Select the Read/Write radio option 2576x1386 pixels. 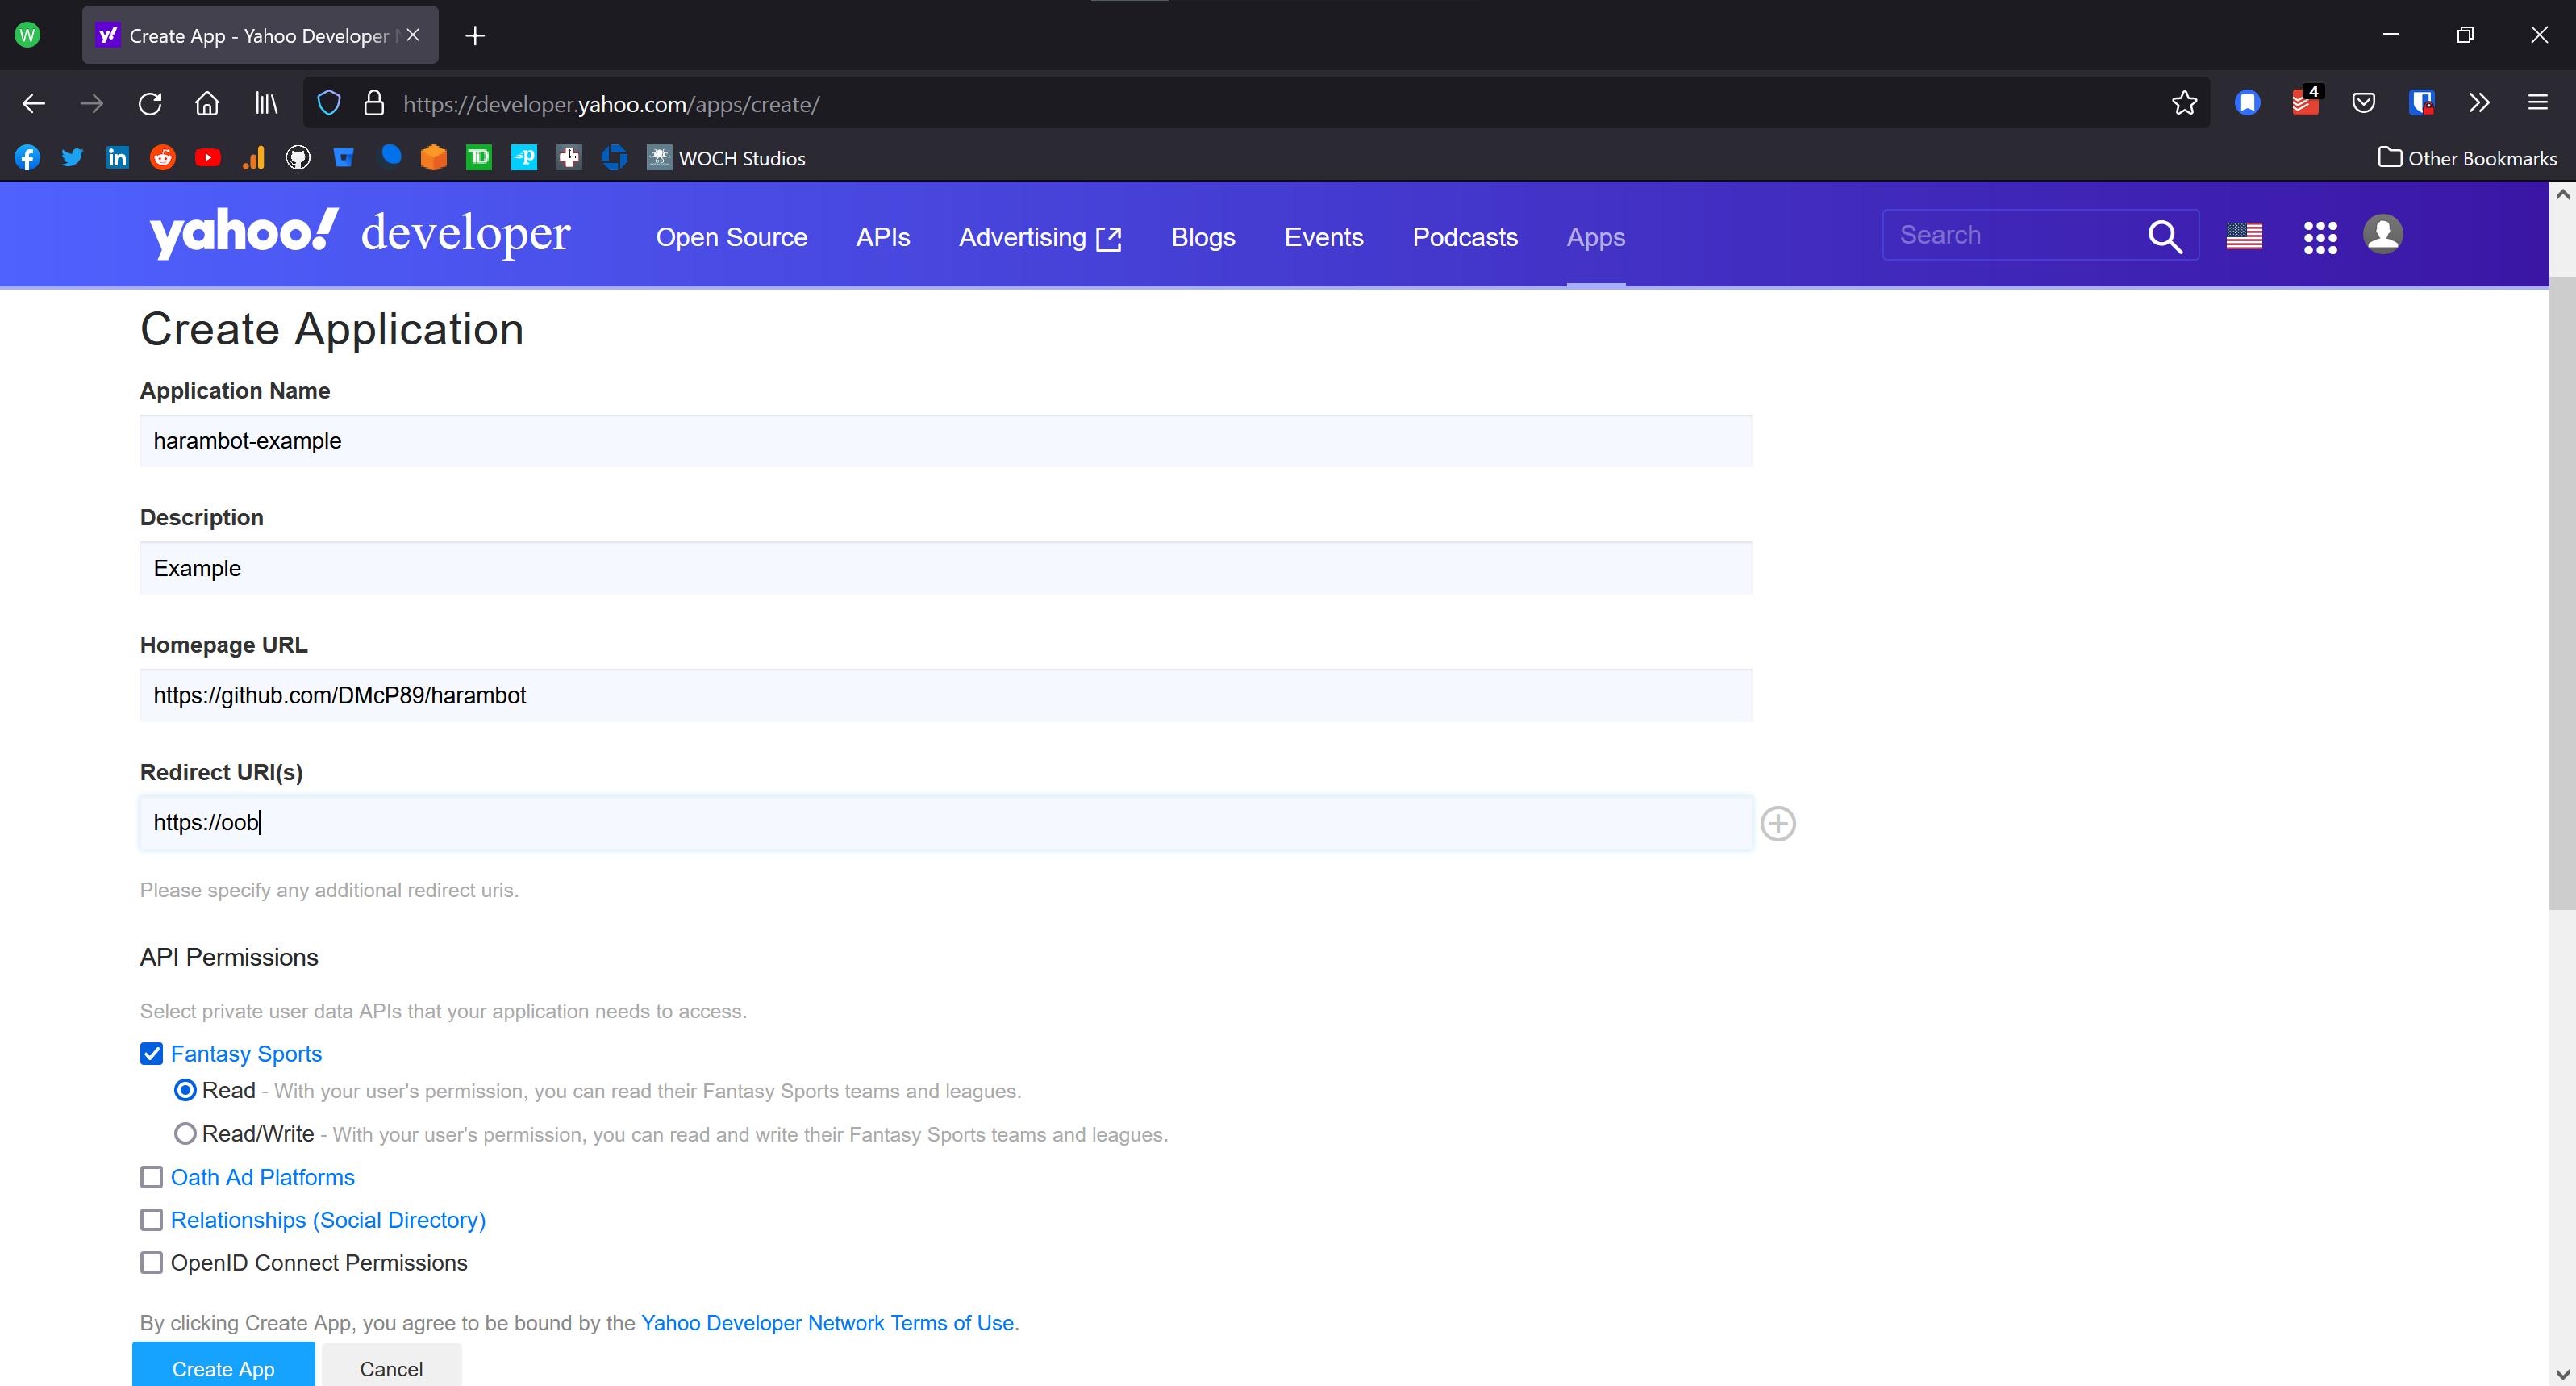click(185, 1133)
